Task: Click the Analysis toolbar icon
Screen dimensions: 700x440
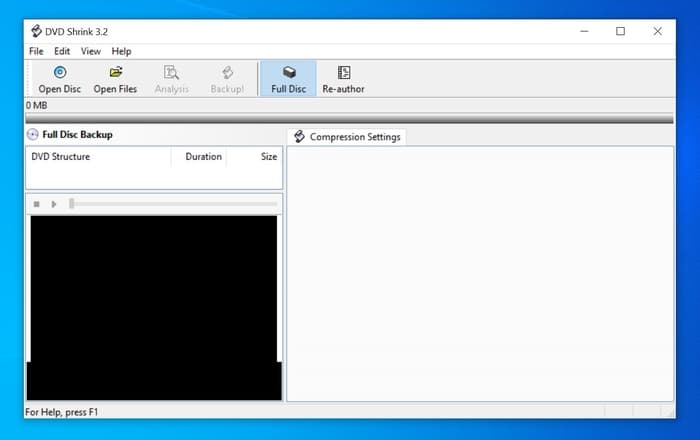Action: click(x=171, y=72)
